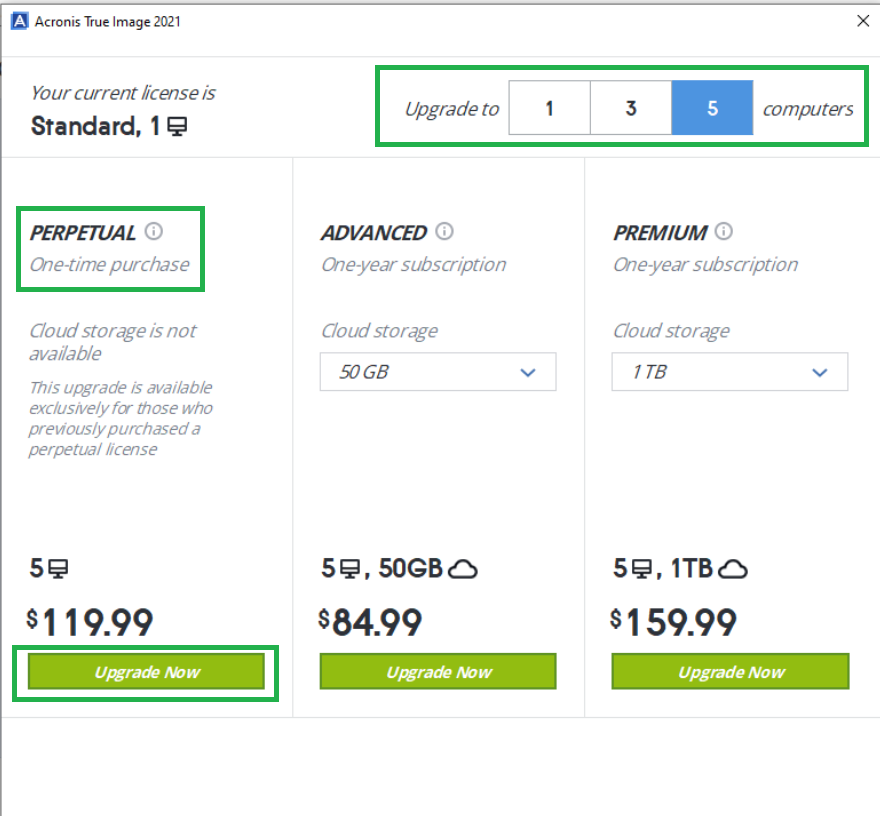Select upgrade to 3 computers
The width and height of the screenshot is (880, 816).
pyautogui.click(x=630, y=108)
